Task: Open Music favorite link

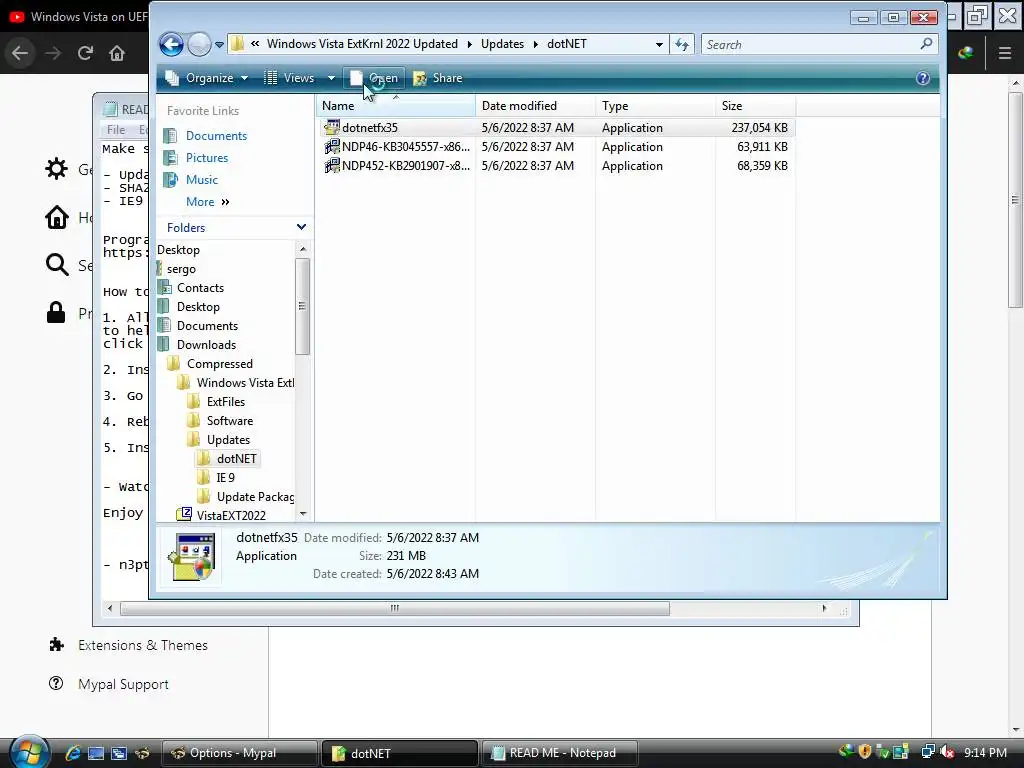Action: click(202, 180)
